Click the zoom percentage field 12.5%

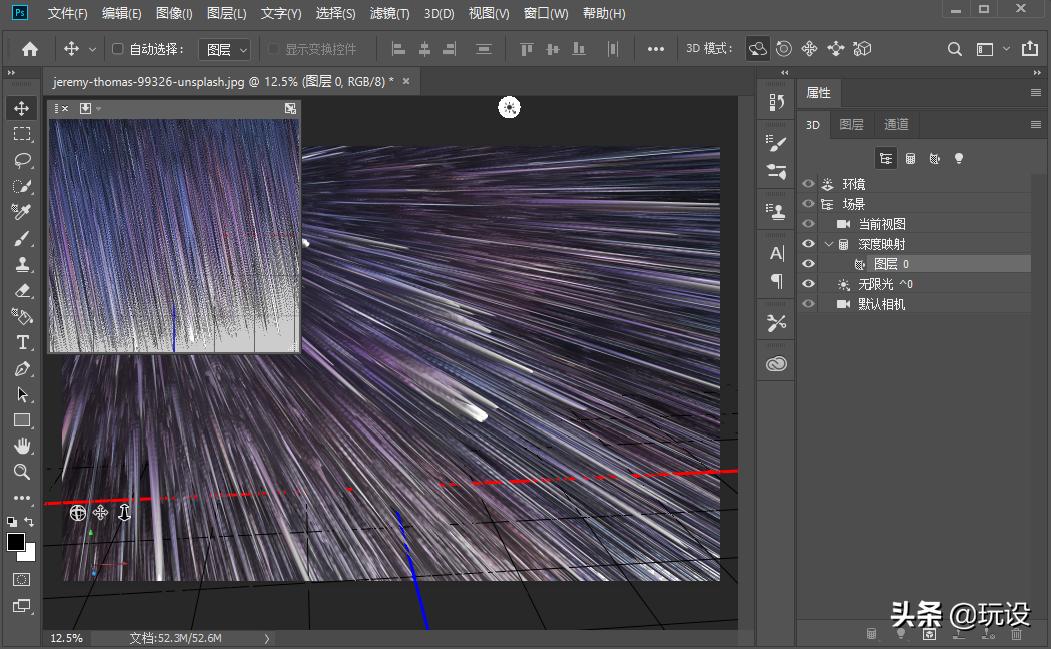pyautogui.click(x=66, y=638)
